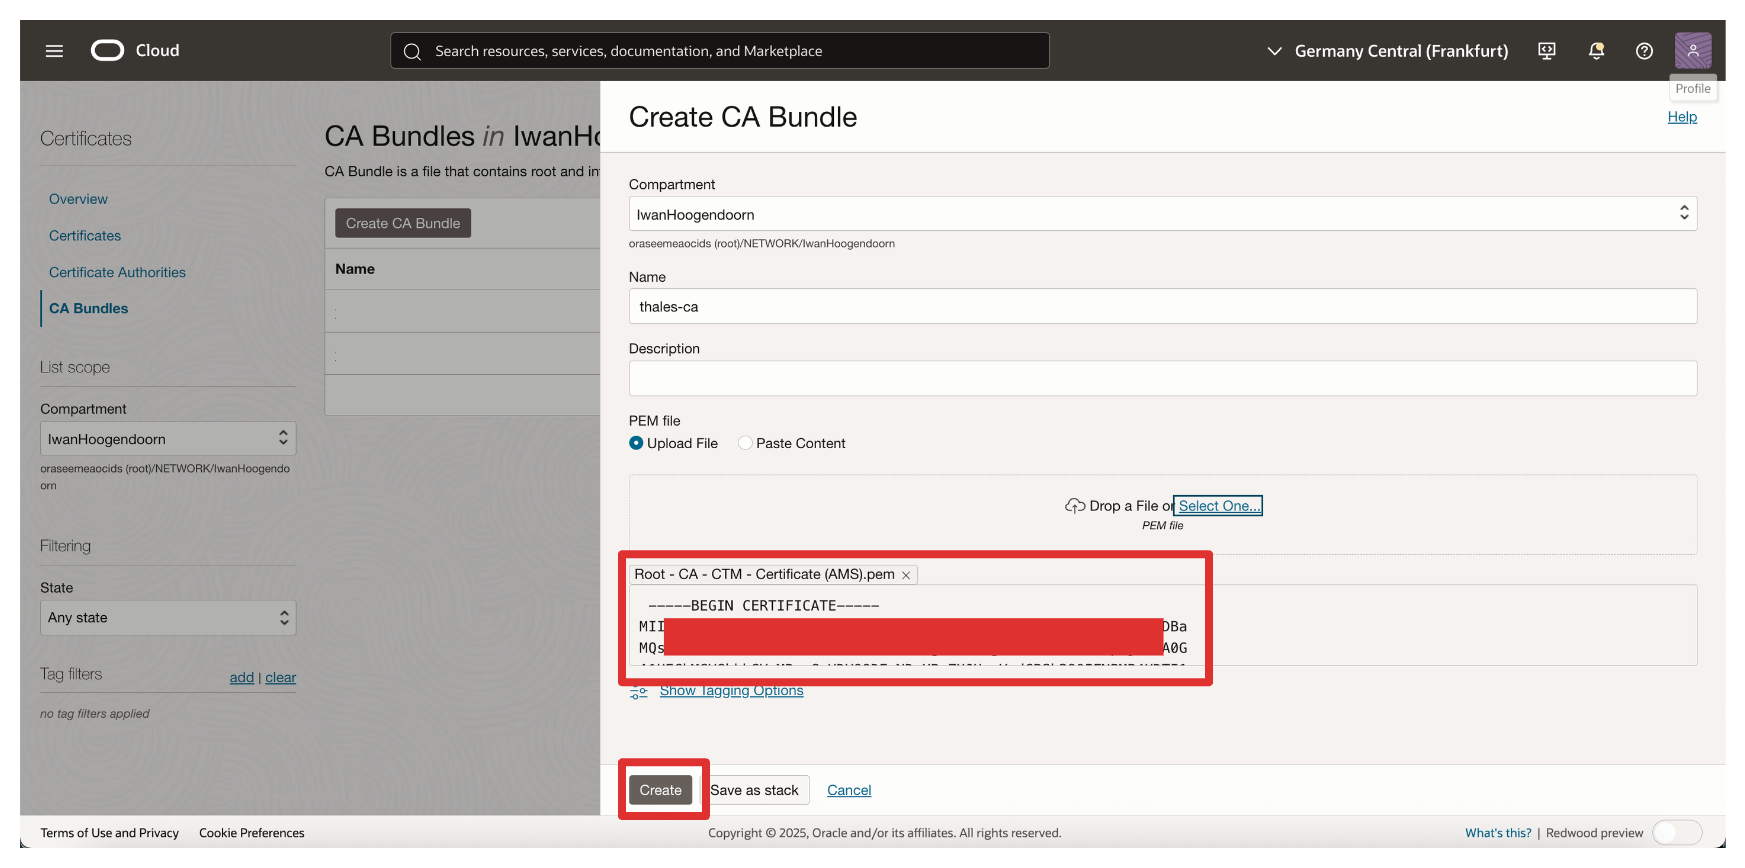Open the Profile avatar menu
This screenshot has width=1745, height=868.
(x=1692, y=50)
